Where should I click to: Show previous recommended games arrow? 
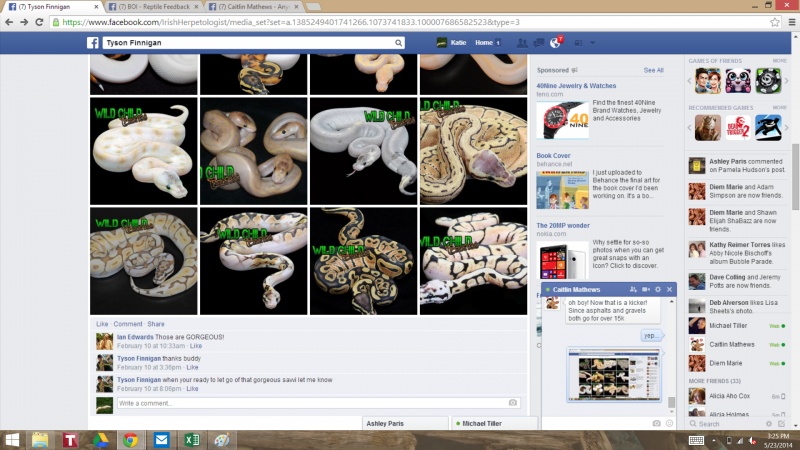click(x=689, y=128)
